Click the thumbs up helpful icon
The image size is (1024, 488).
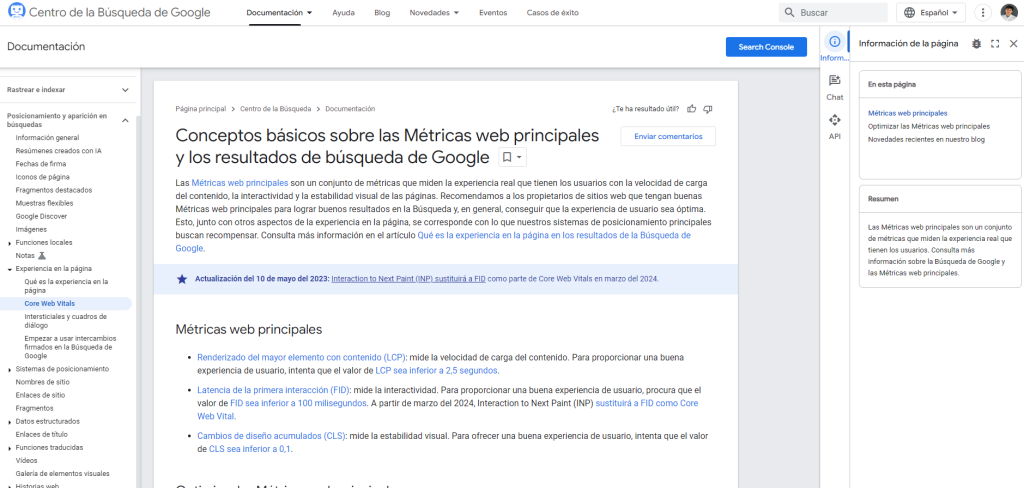pos(692,109)
